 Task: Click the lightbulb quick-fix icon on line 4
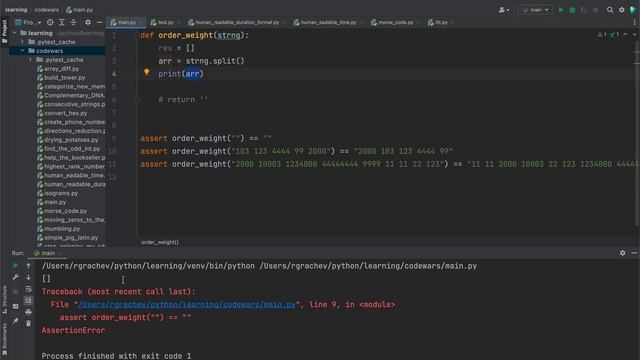click(x=147, y=72)
